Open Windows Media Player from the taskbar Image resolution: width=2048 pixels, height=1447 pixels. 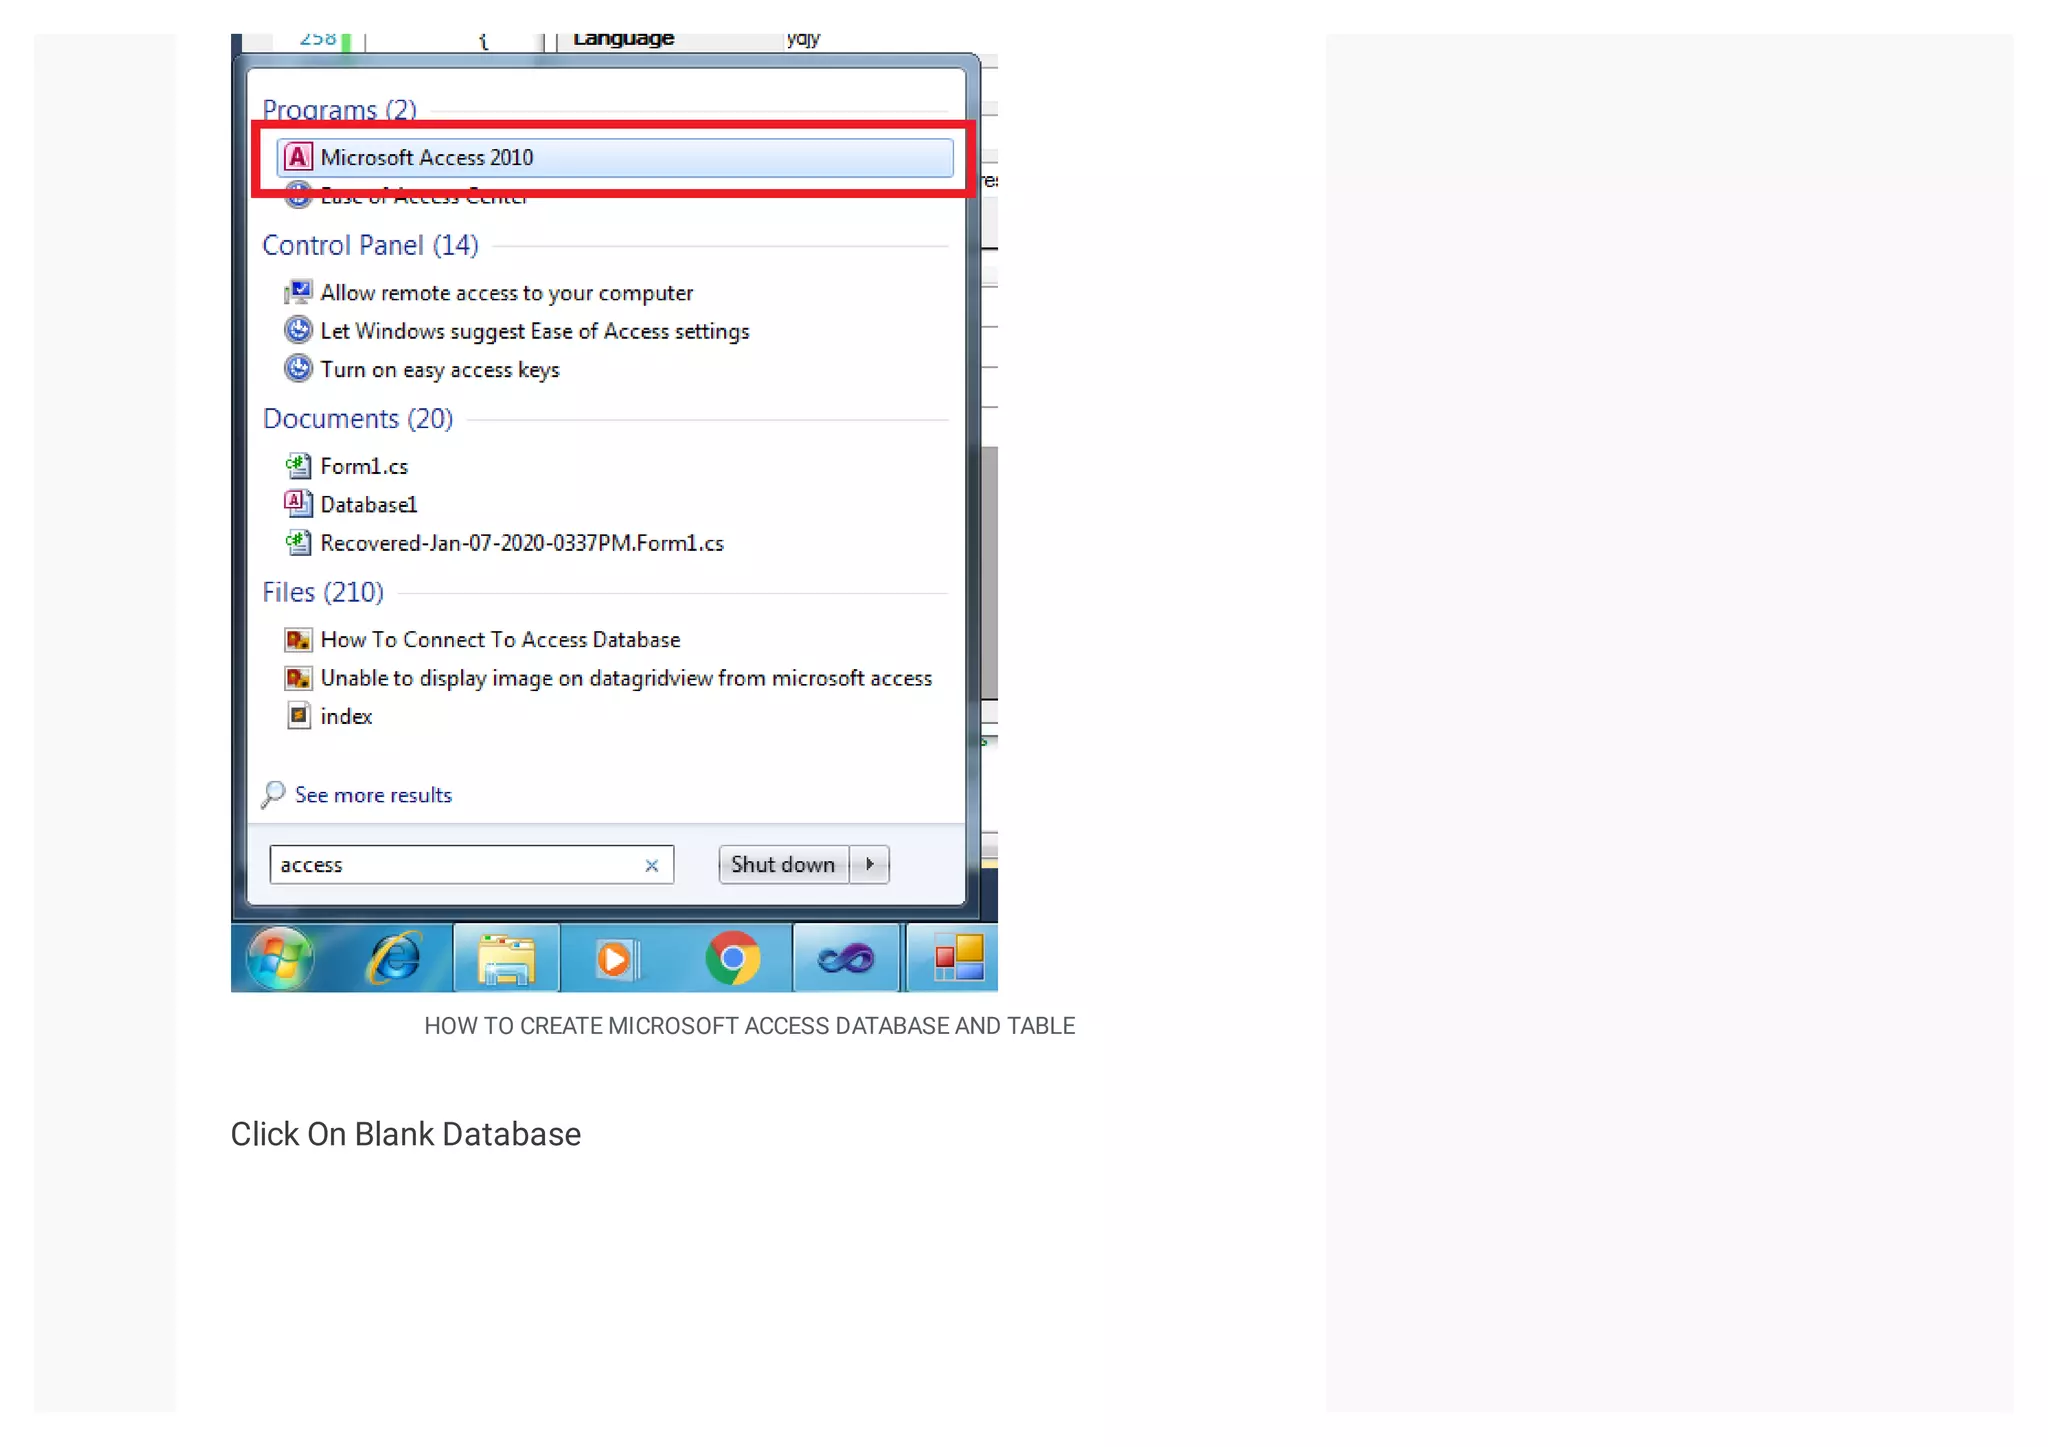click(615, 959)
